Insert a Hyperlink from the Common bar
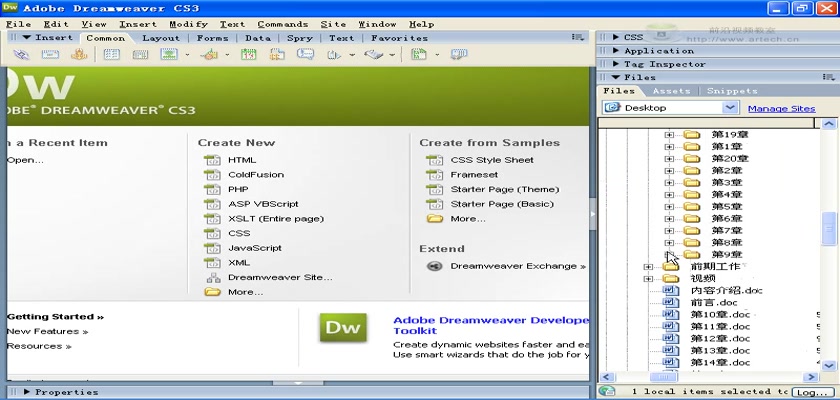This screenshot has width=840, height=400. 21,54
